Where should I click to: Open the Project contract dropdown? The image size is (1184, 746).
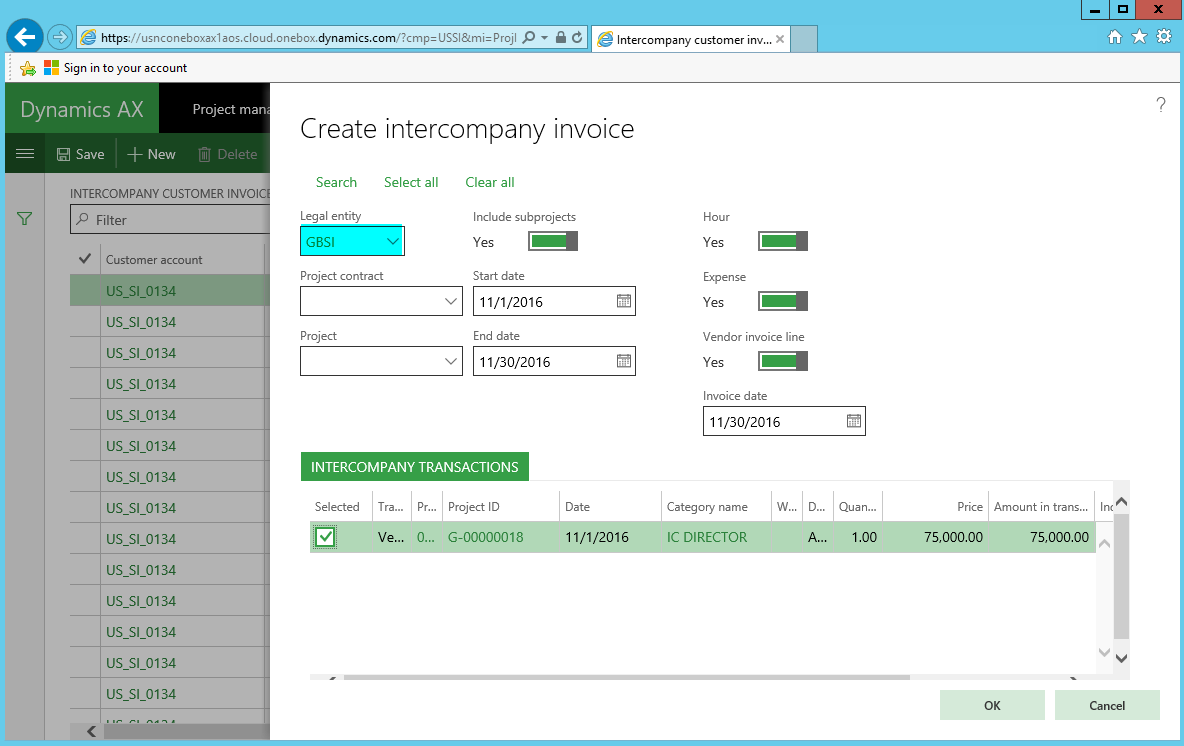click(450, 301)
